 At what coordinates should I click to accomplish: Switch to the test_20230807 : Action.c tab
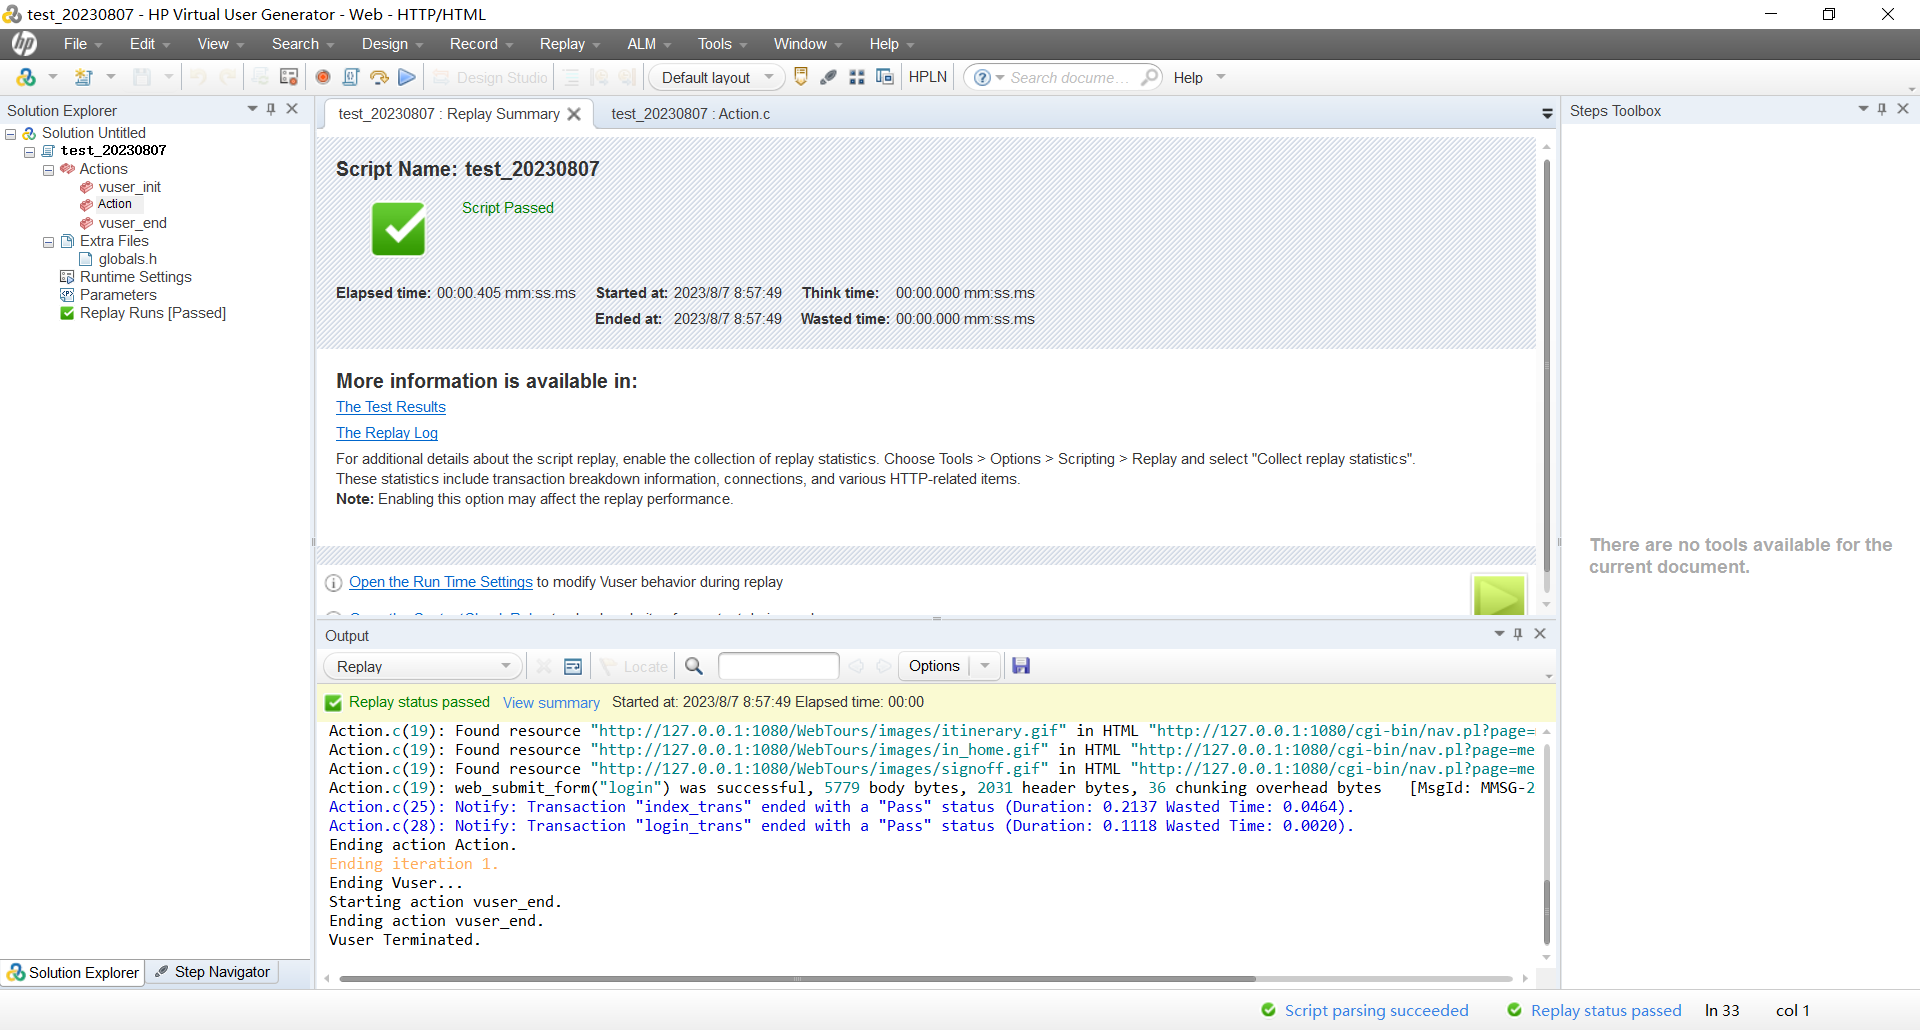pos(690,114)
